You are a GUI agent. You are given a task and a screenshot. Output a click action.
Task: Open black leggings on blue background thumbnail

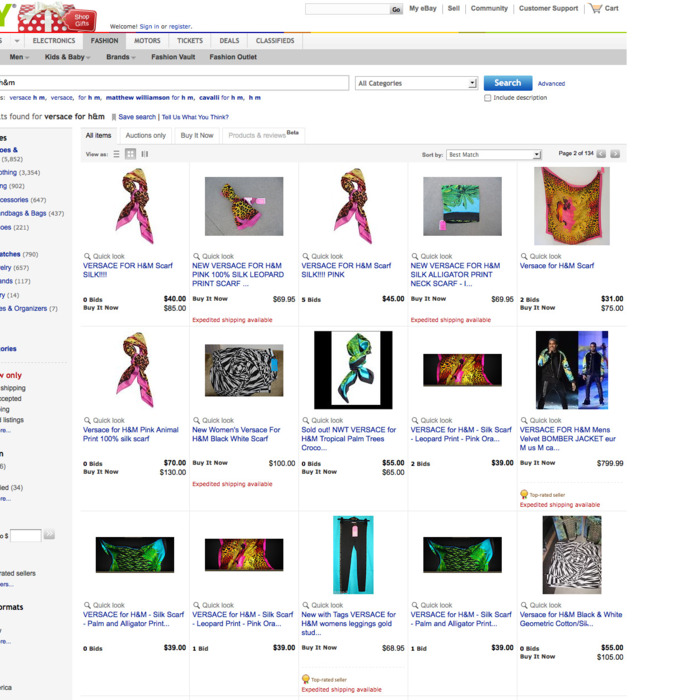353,555
